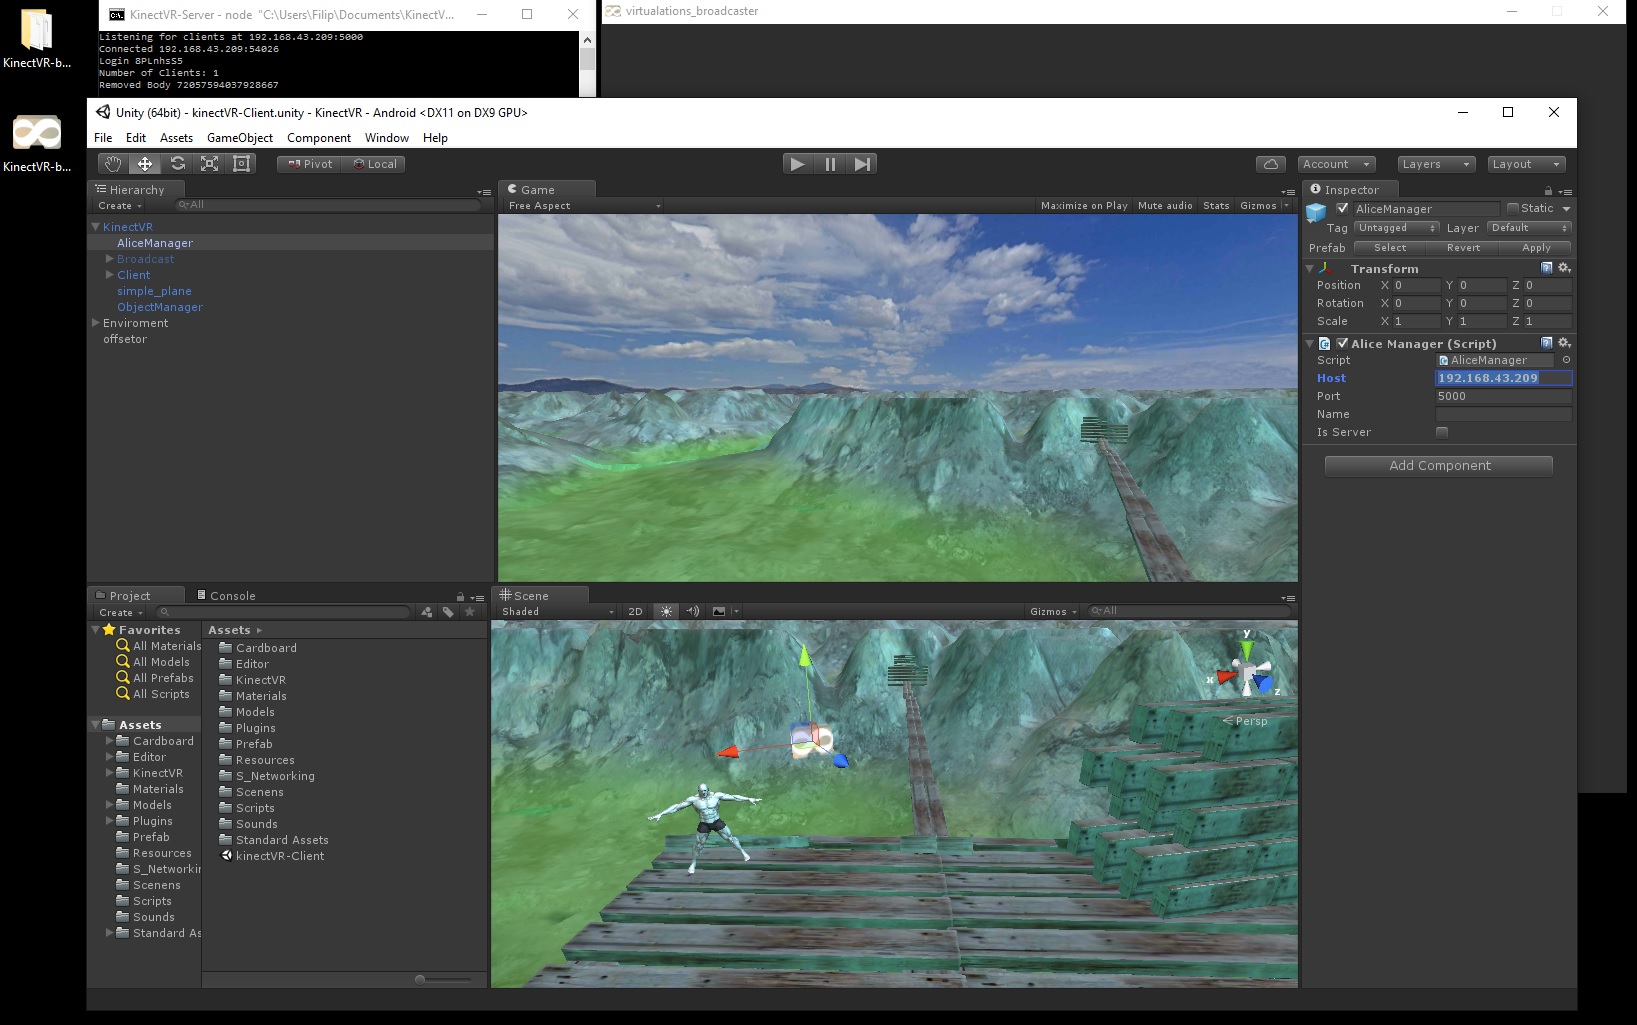Open the GameObject menu
Screen dimensions: 1637x1025
click(x=239, y=138)
